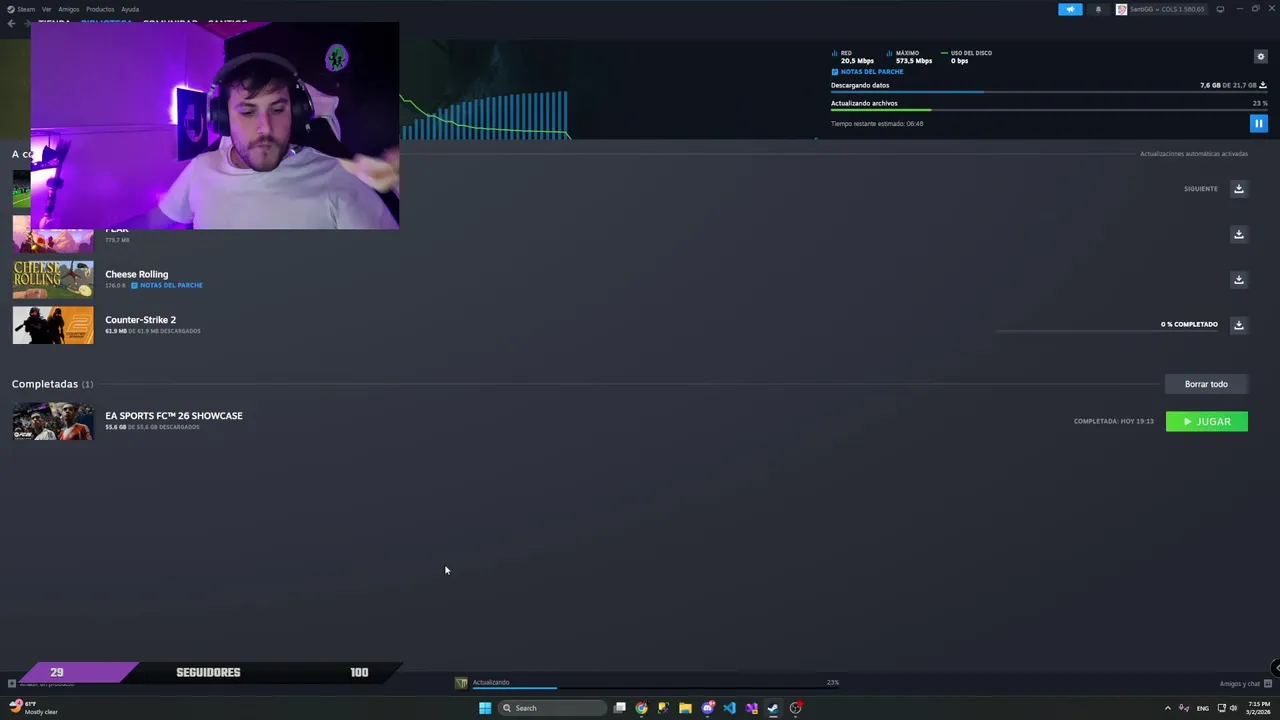Switch to Big Picture mode icon
The height and width of the screenshot is (720, 1280).
pyautogui.click(x=1220, y=9)
